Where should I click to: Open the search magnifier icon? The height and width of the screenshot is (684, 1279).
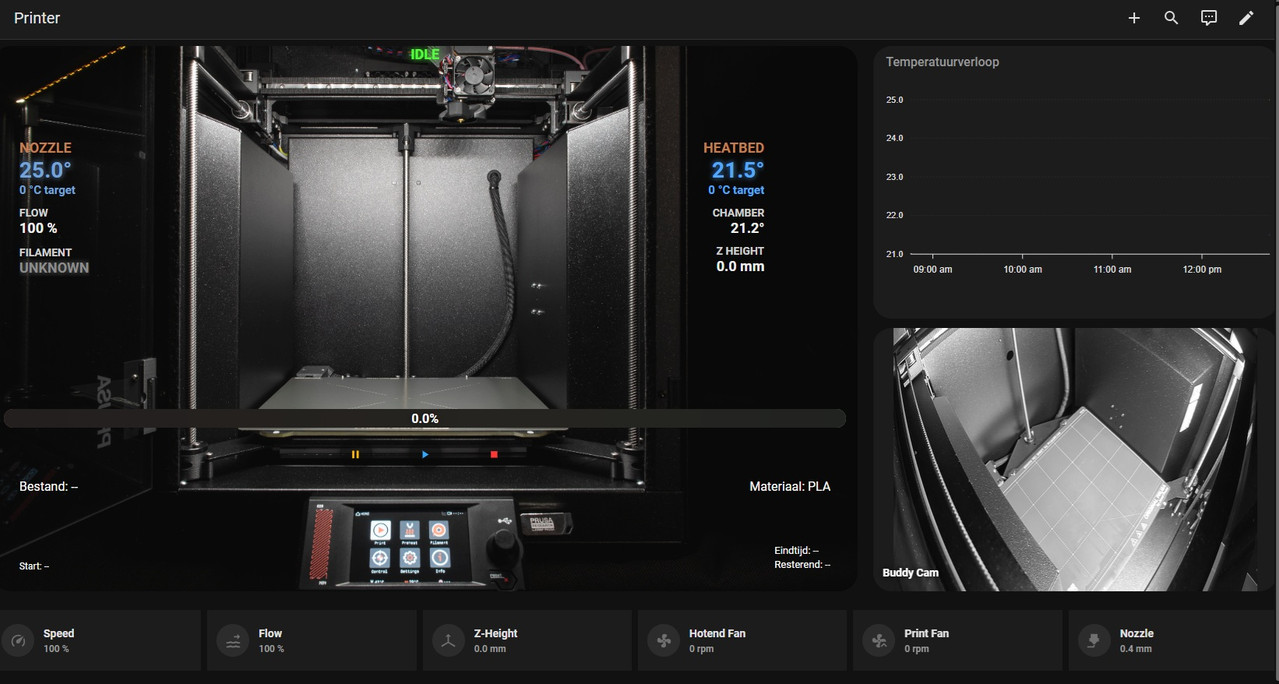coord(1171,18)
